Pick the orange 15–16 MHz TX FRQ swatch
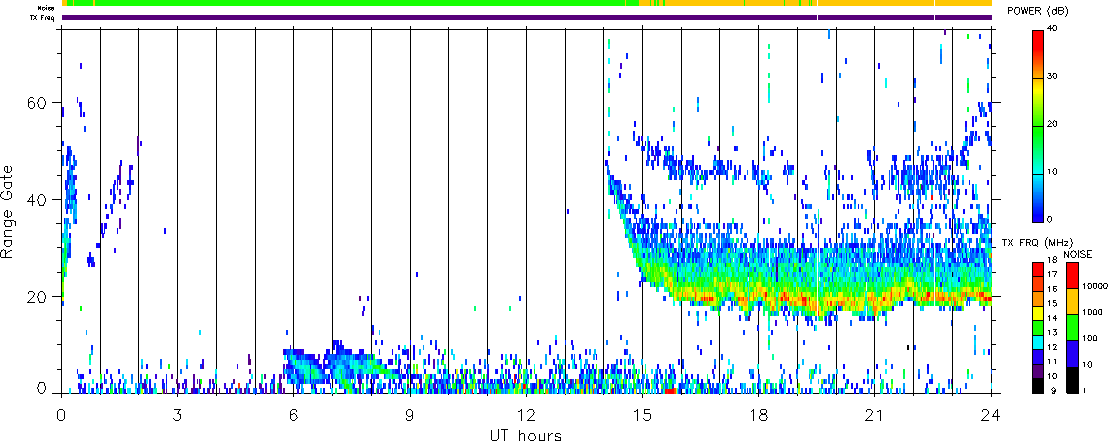Viewport: 1108px width, 441px height. [1037, 298]
